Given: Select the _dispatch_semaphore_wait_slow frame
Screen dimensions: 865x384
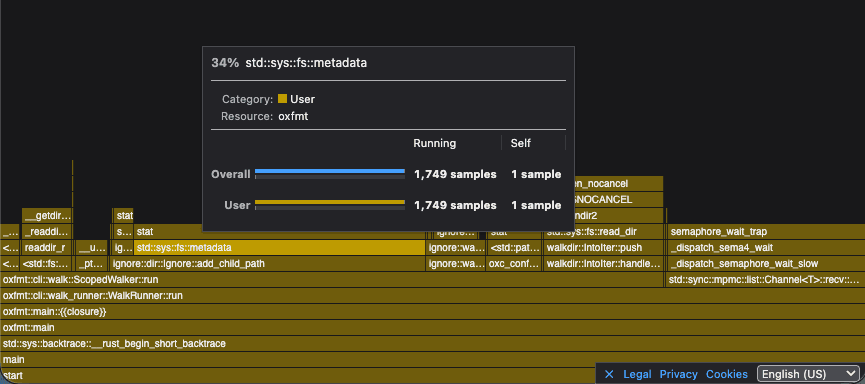Looking at the screenshot, I should coord(766,264).
